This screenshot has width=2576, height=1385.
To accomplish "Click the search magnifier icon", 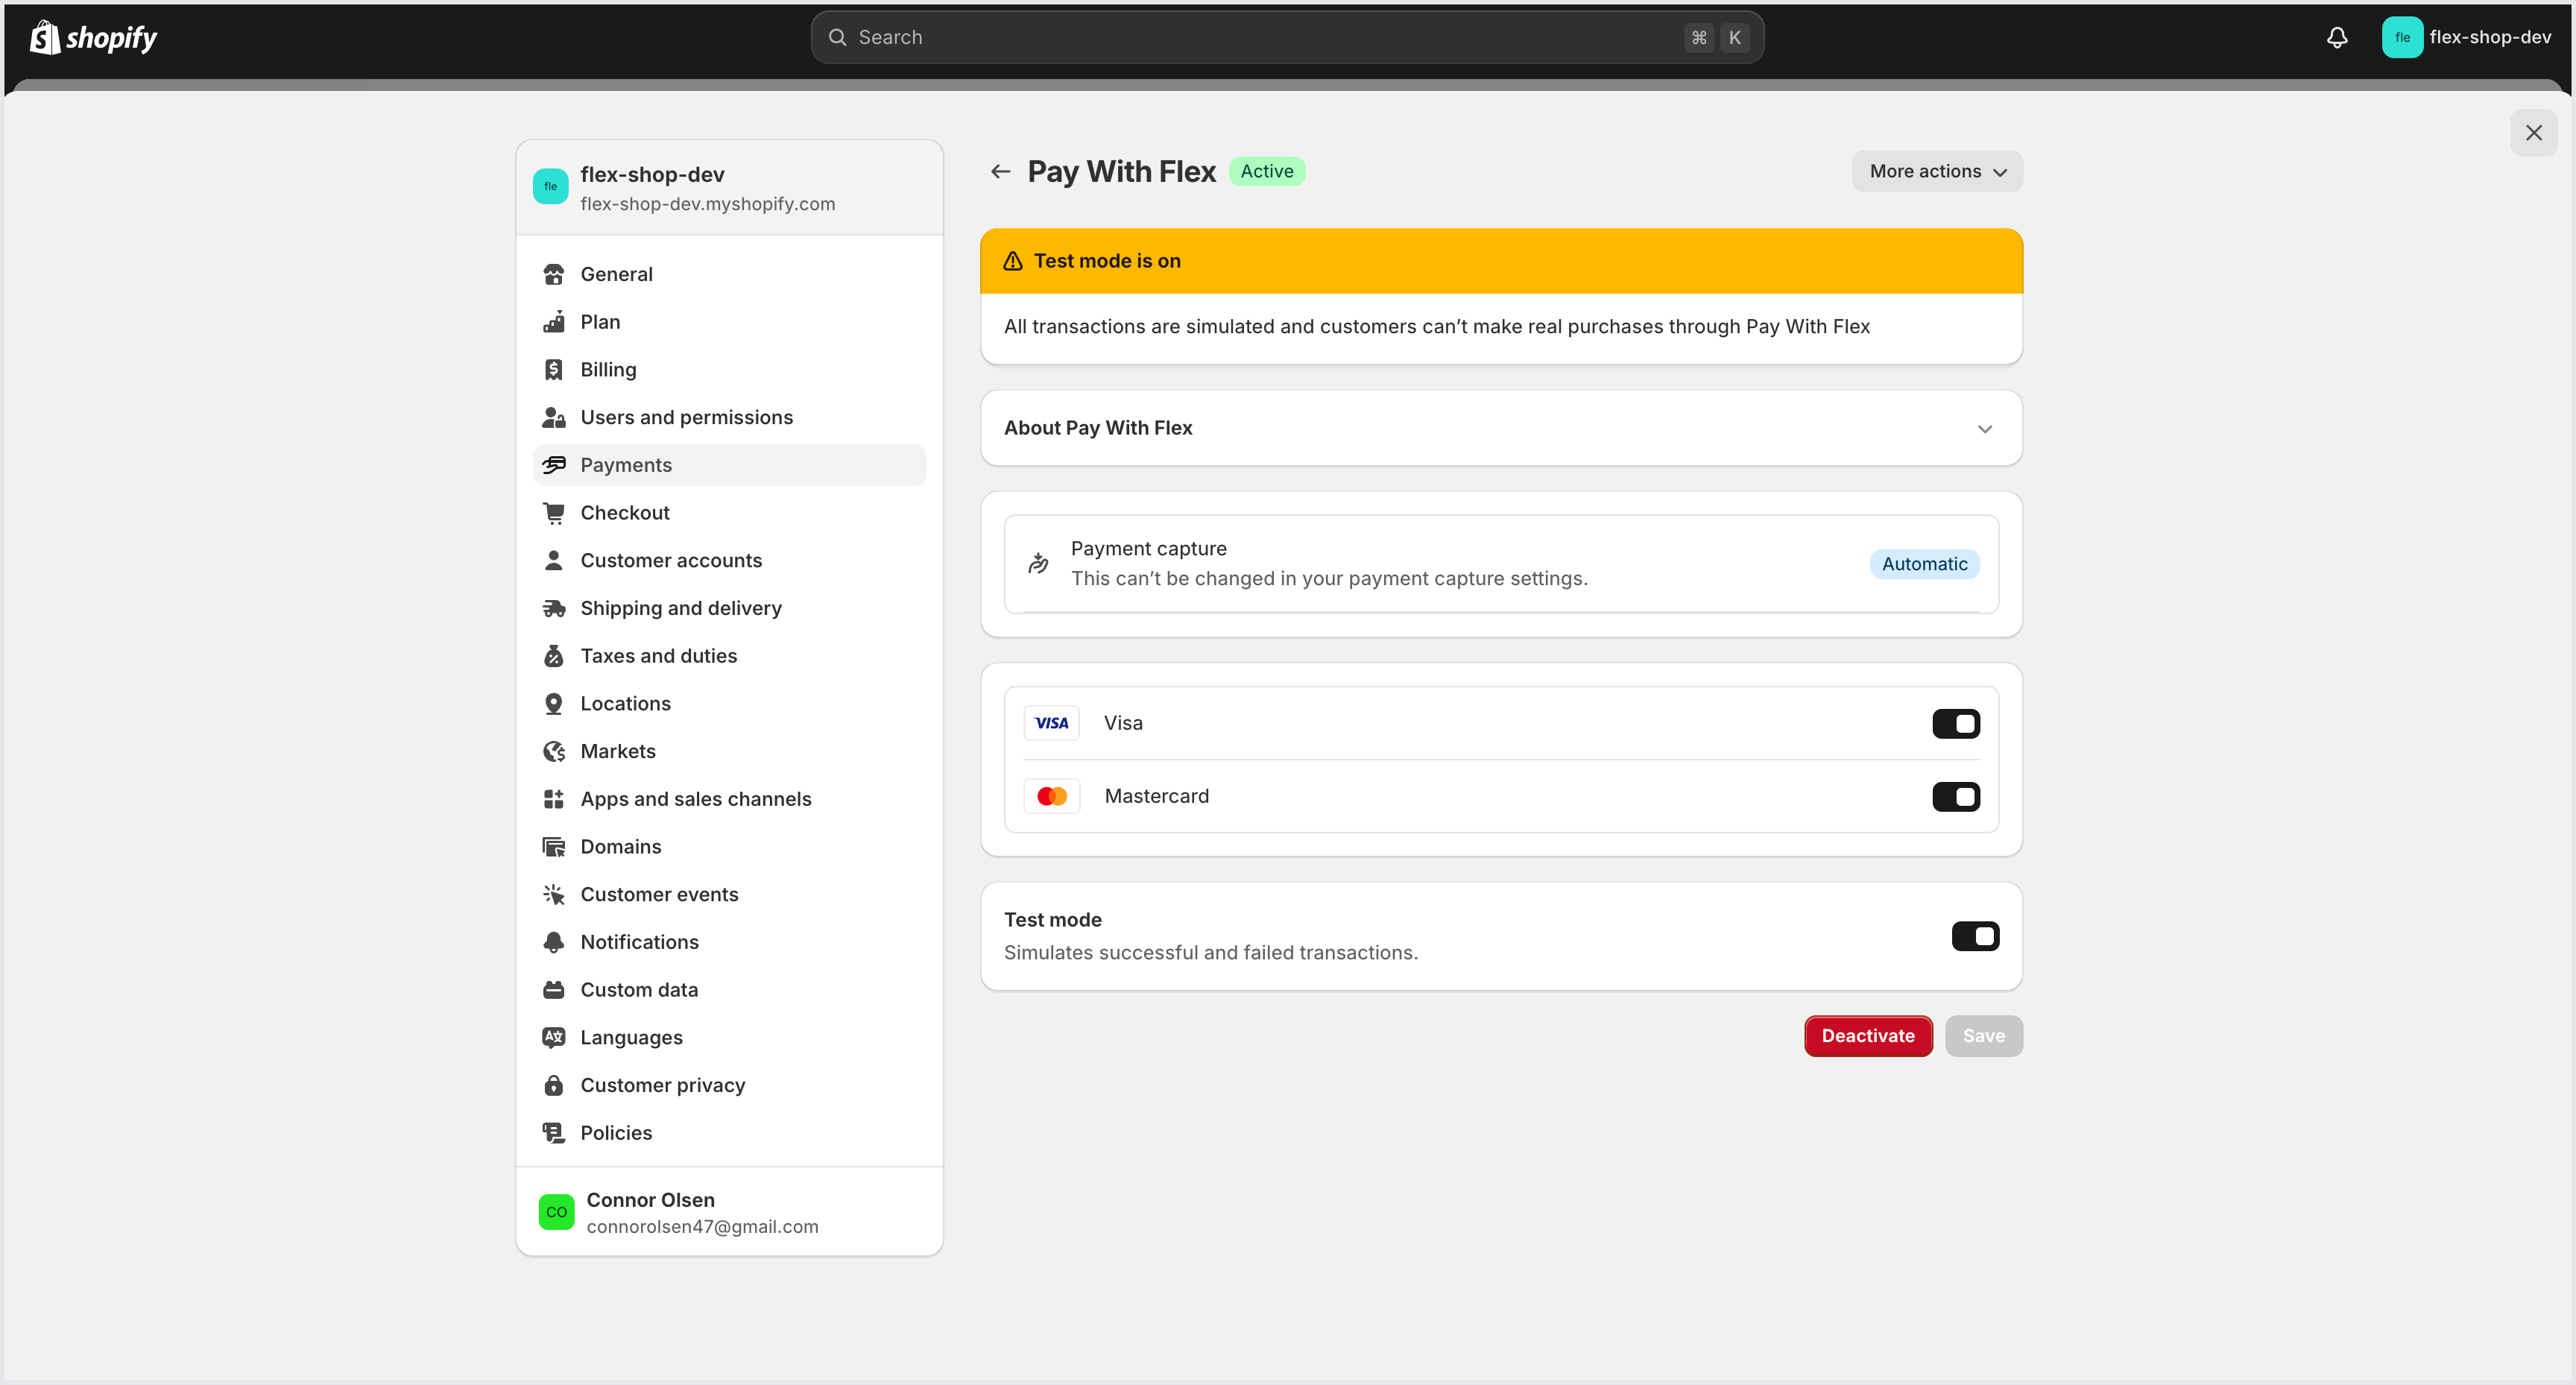I will 838,38.
